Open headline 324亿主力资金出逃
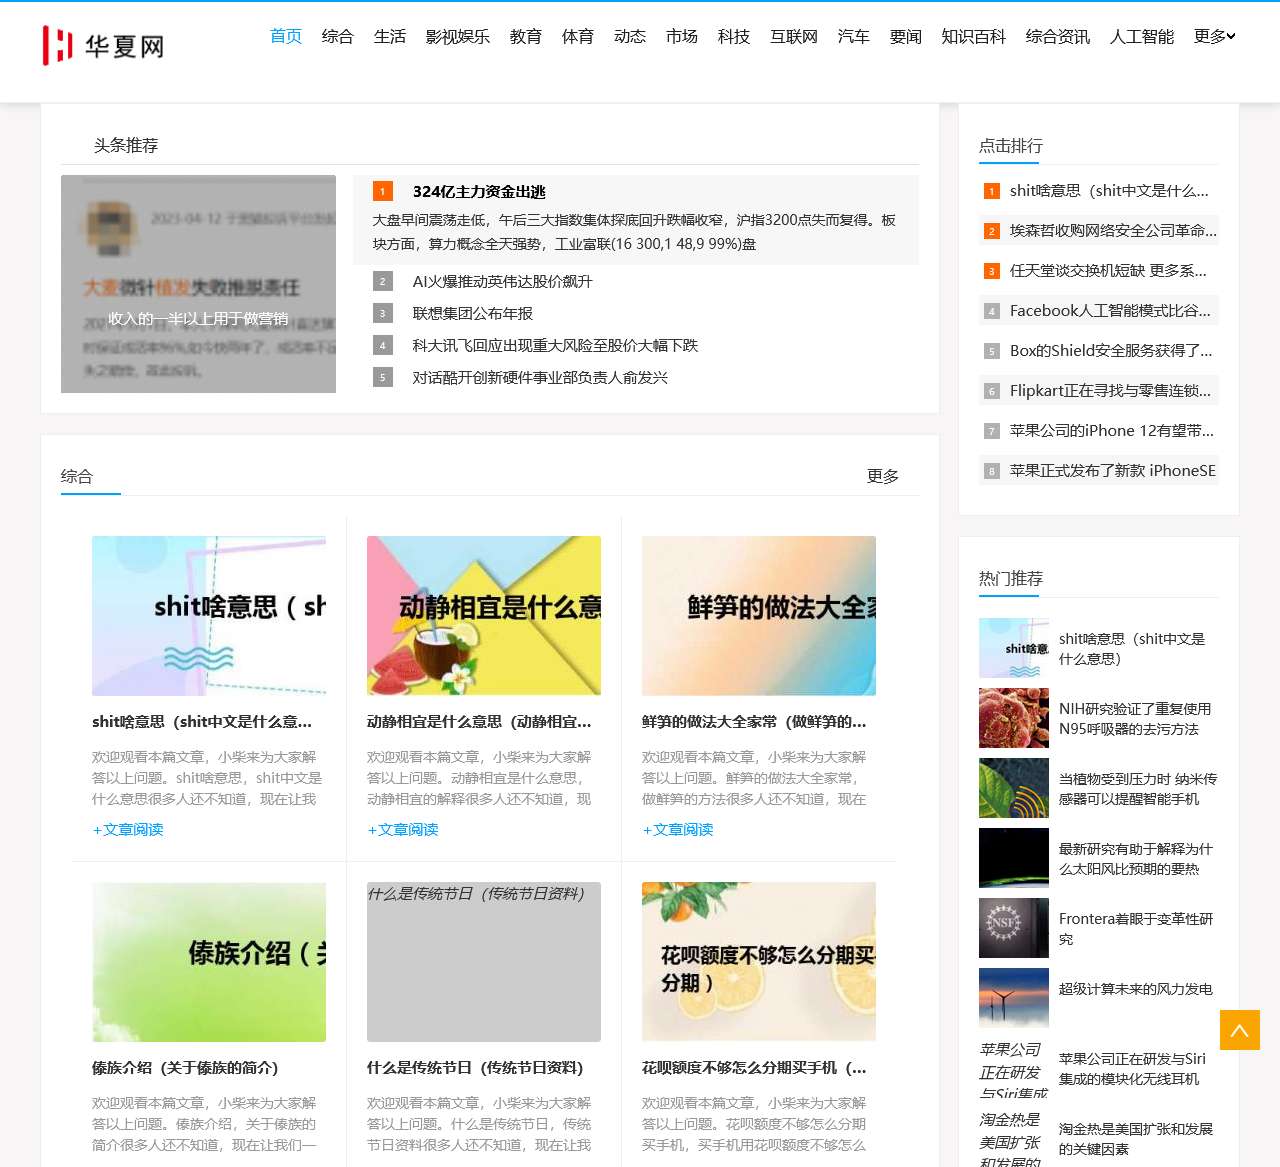 coord(479,191)
